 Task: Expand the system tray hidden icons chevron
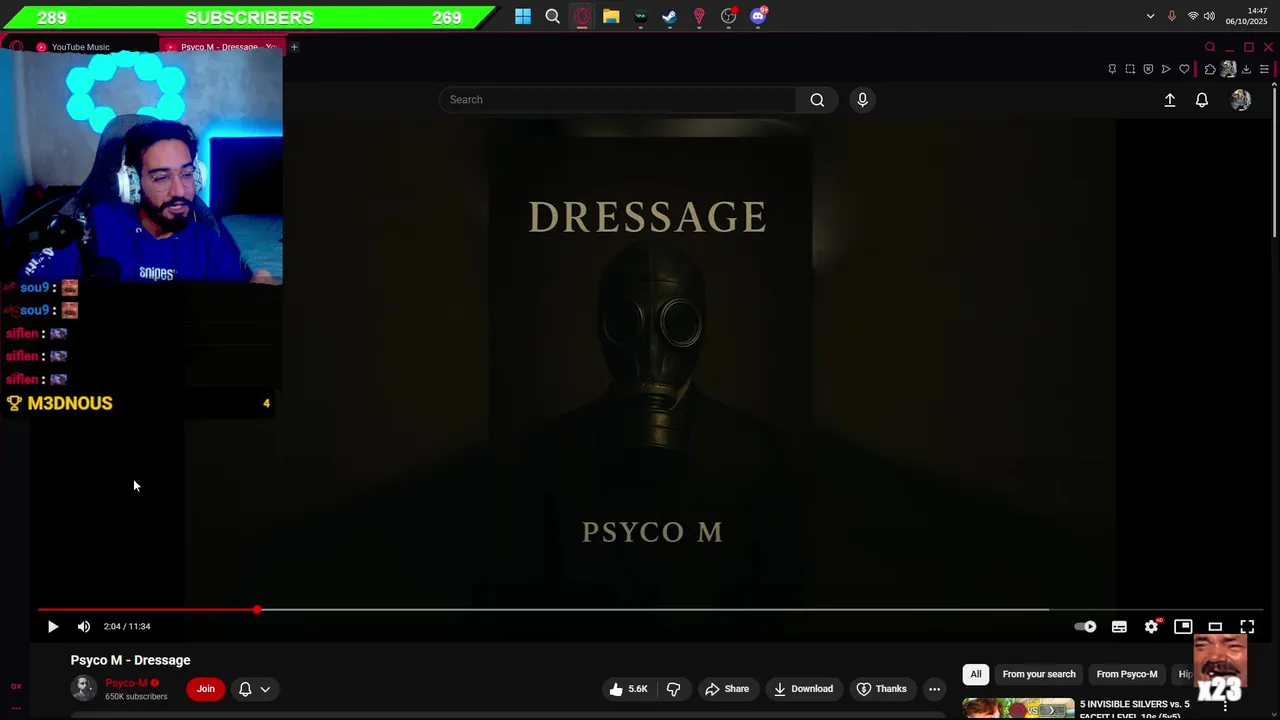pos(1150,16)
